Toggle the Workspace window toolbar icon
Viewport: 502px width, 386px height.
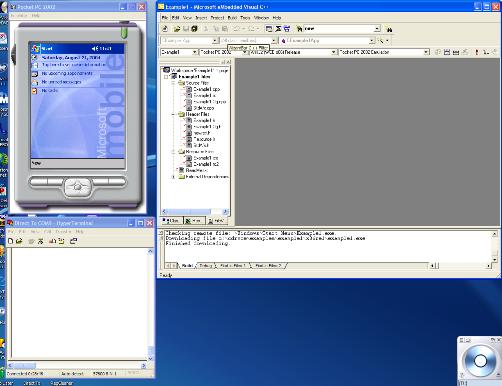pos(269,29)
